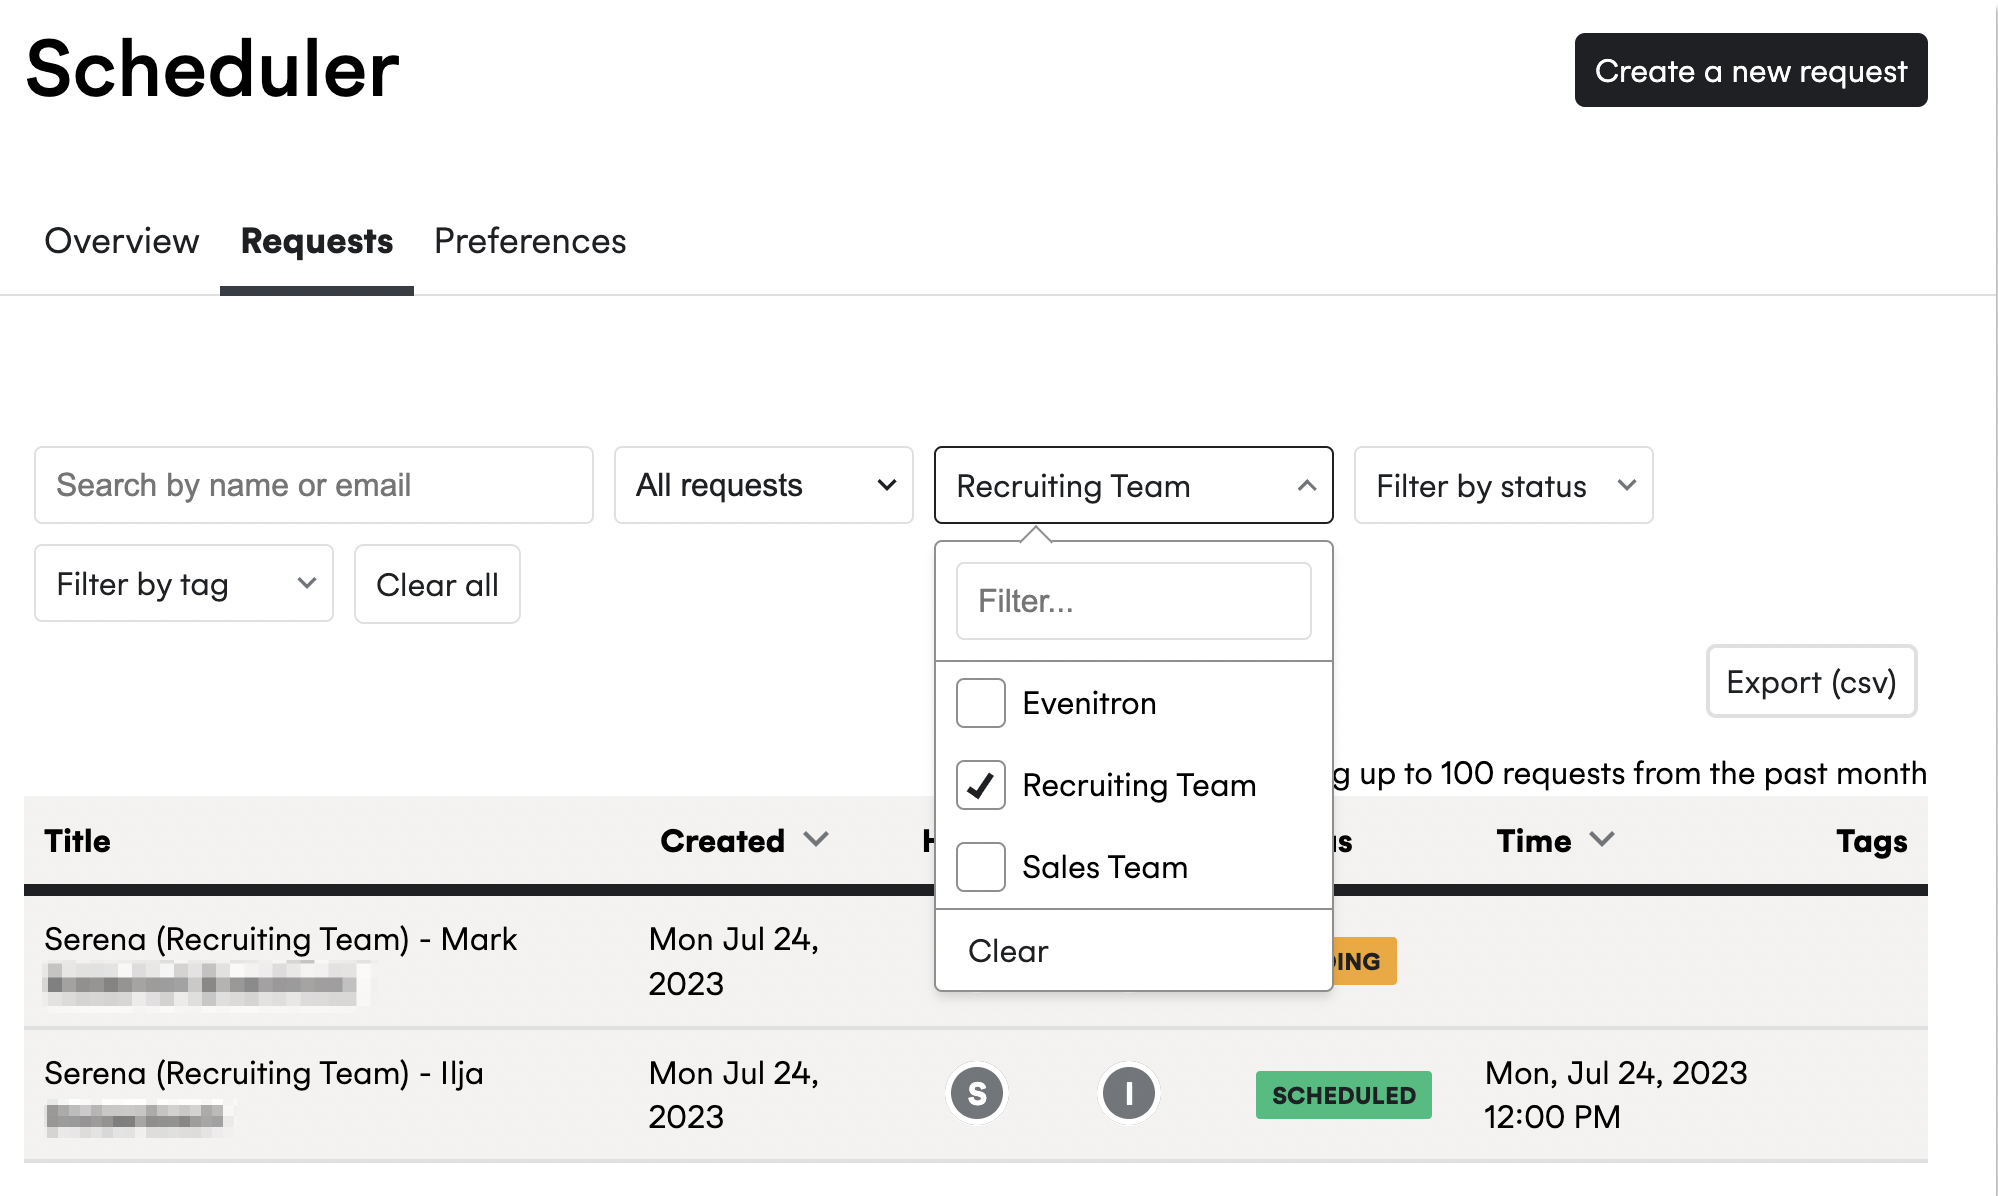This screenshot has height=1196, width=1998.
Task: Open the All requests dropdown
Action: [764, 485]
